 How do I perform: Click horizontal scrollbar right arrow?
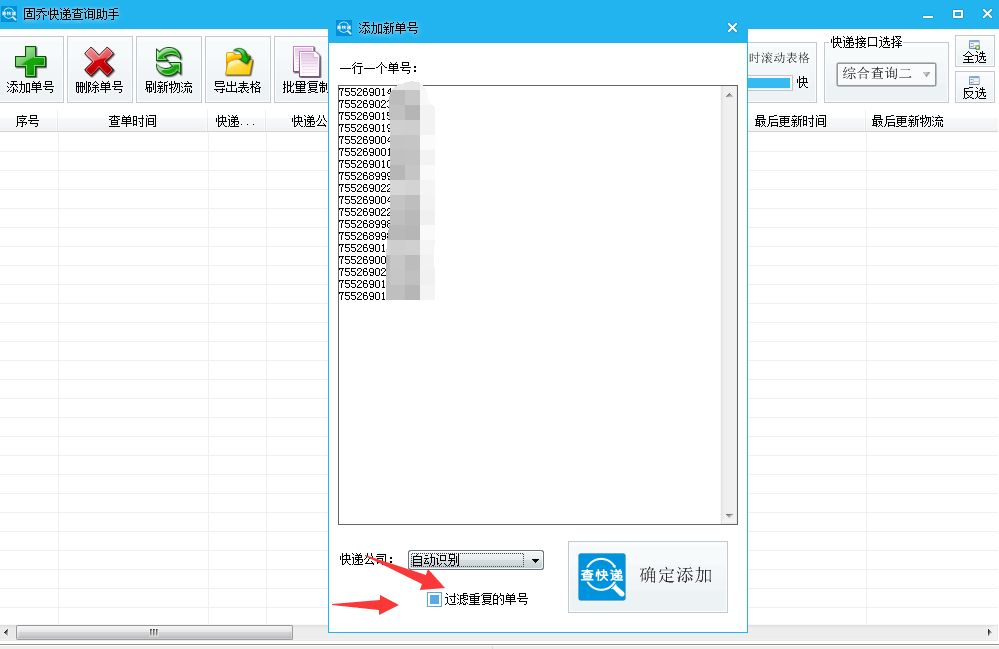989,632
